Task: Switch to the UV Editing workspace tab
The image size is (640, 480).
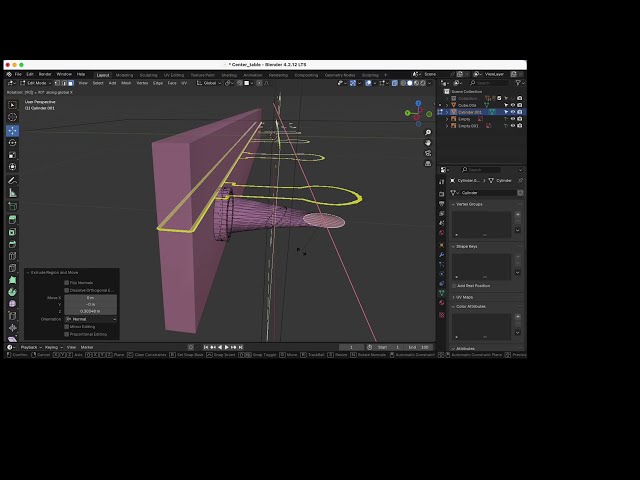Action: click(174, 75)
